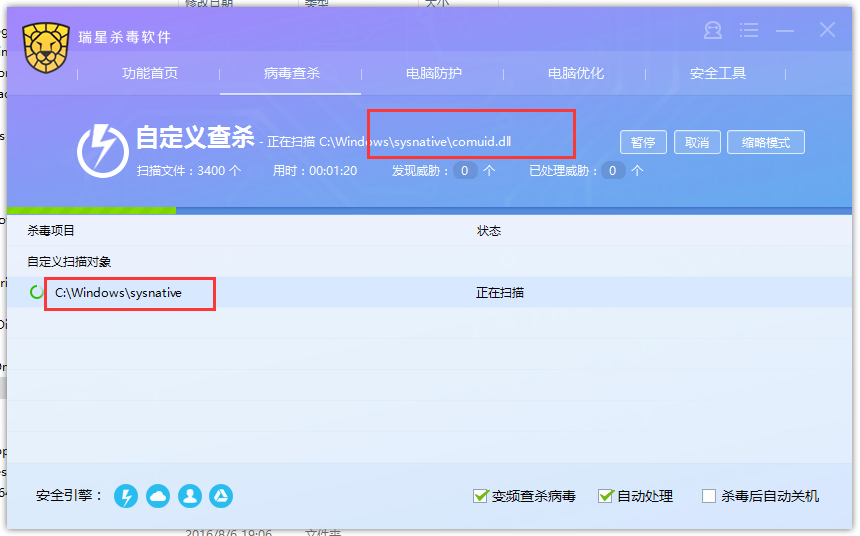Click the scan progress bar
This screenshot has height=536, width=860.
click(429, 211)
